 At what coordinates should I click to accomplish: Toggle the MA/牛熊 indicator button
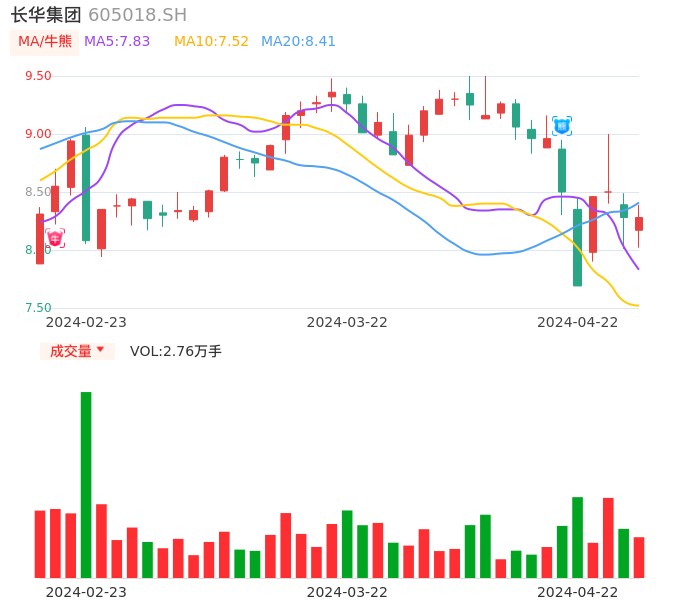pyautogui.click(x=45, y=42)
